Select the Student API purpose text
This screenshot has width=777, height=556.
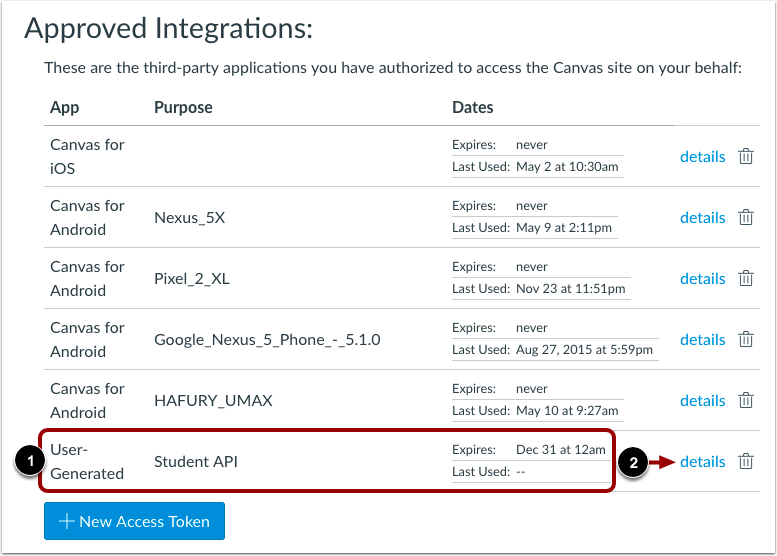tap(196, 461)
